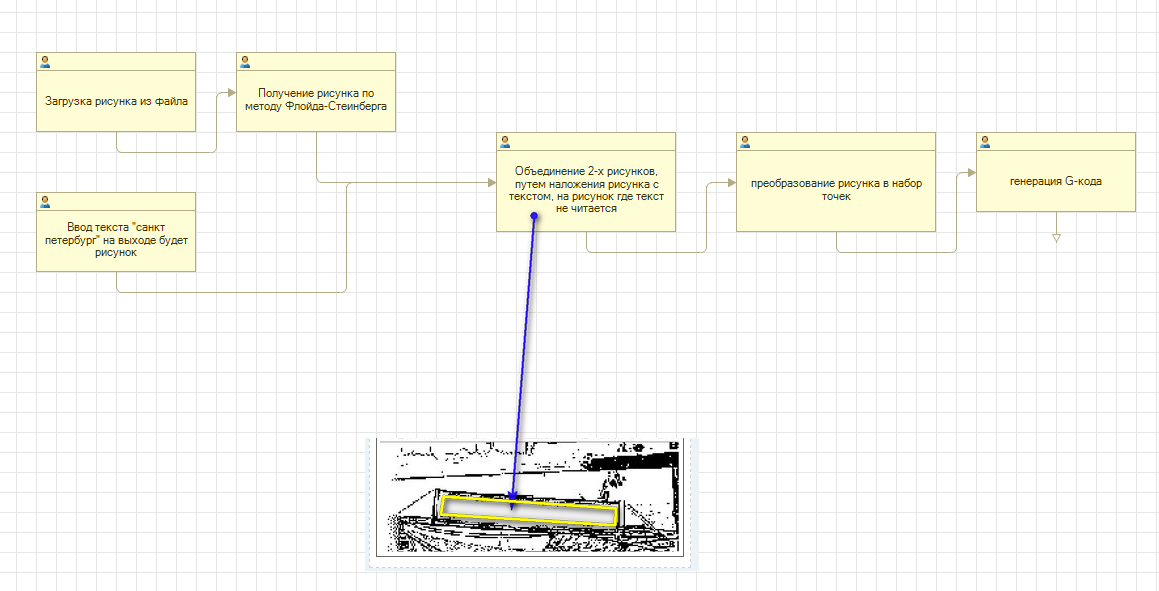Click the user icon on "Объединение 2-х рисунков" block
The height and width of the screenshot is (591, 1159).
pos(505,142)
